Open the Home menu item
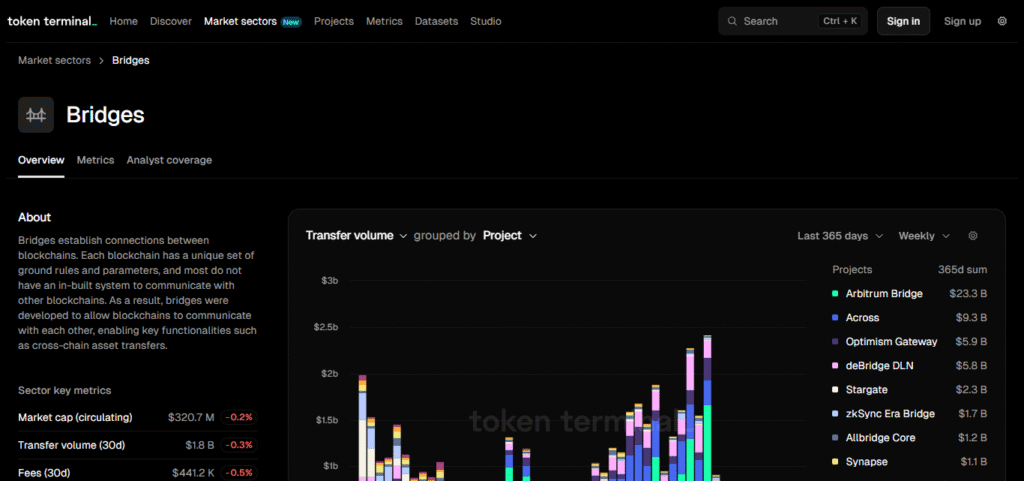 click(x=123, y=21)
